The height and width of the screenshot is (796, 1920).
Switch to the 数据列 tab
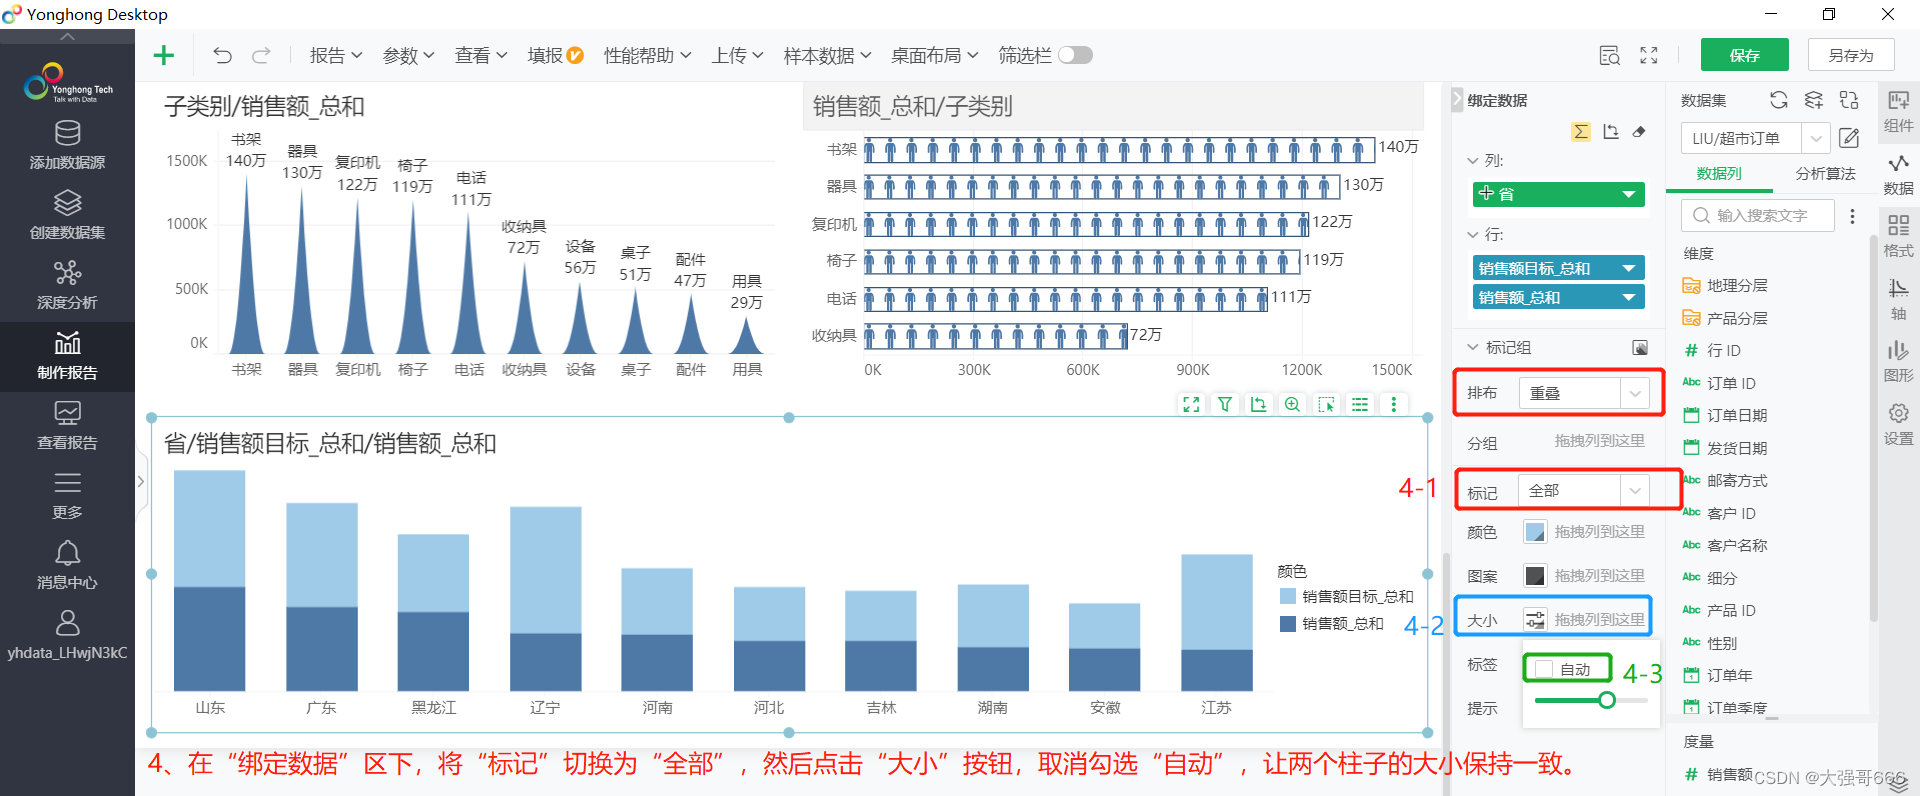tap(1719, 173)
